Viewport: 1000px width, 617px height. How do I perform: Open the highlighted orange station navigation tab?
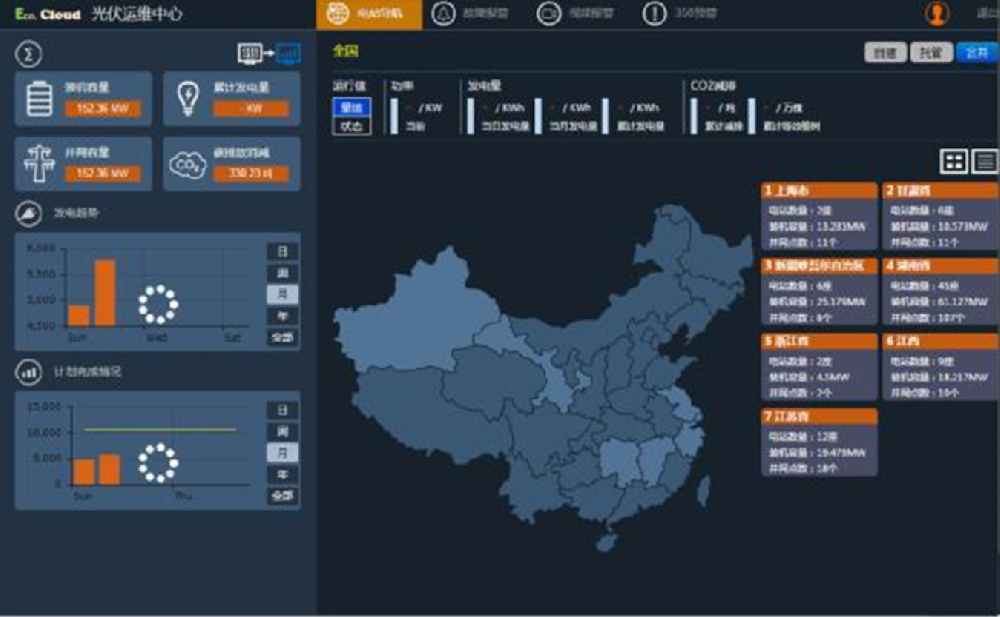[369, 14]
